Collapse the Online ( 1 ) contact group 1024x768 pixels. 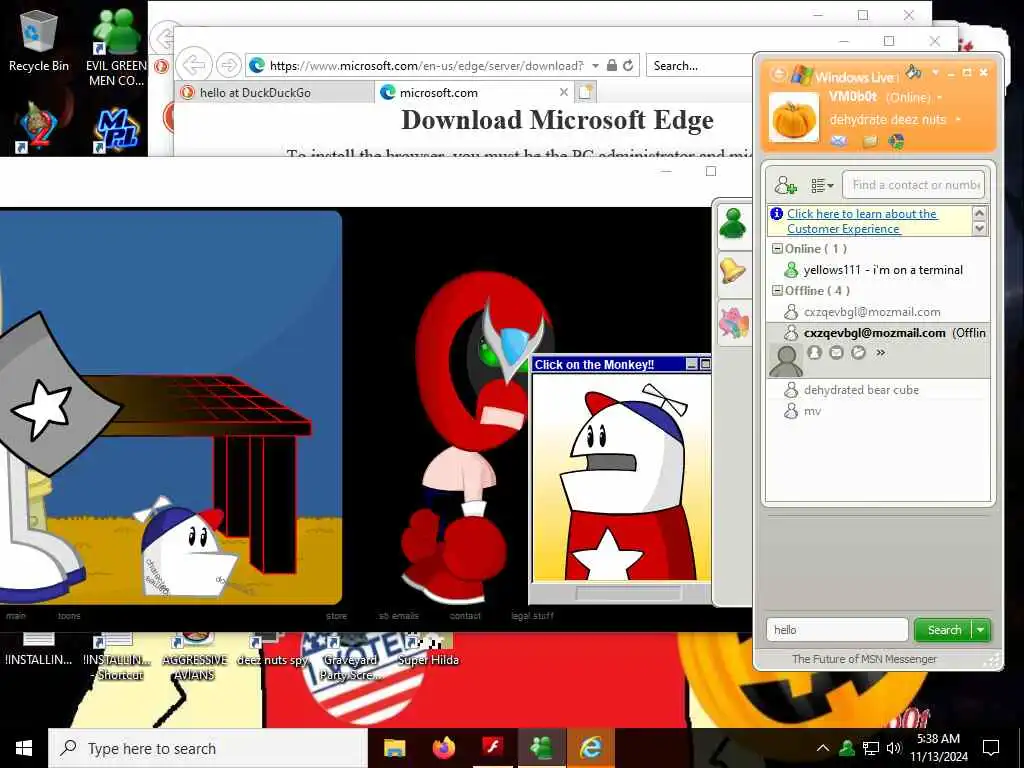777,249
